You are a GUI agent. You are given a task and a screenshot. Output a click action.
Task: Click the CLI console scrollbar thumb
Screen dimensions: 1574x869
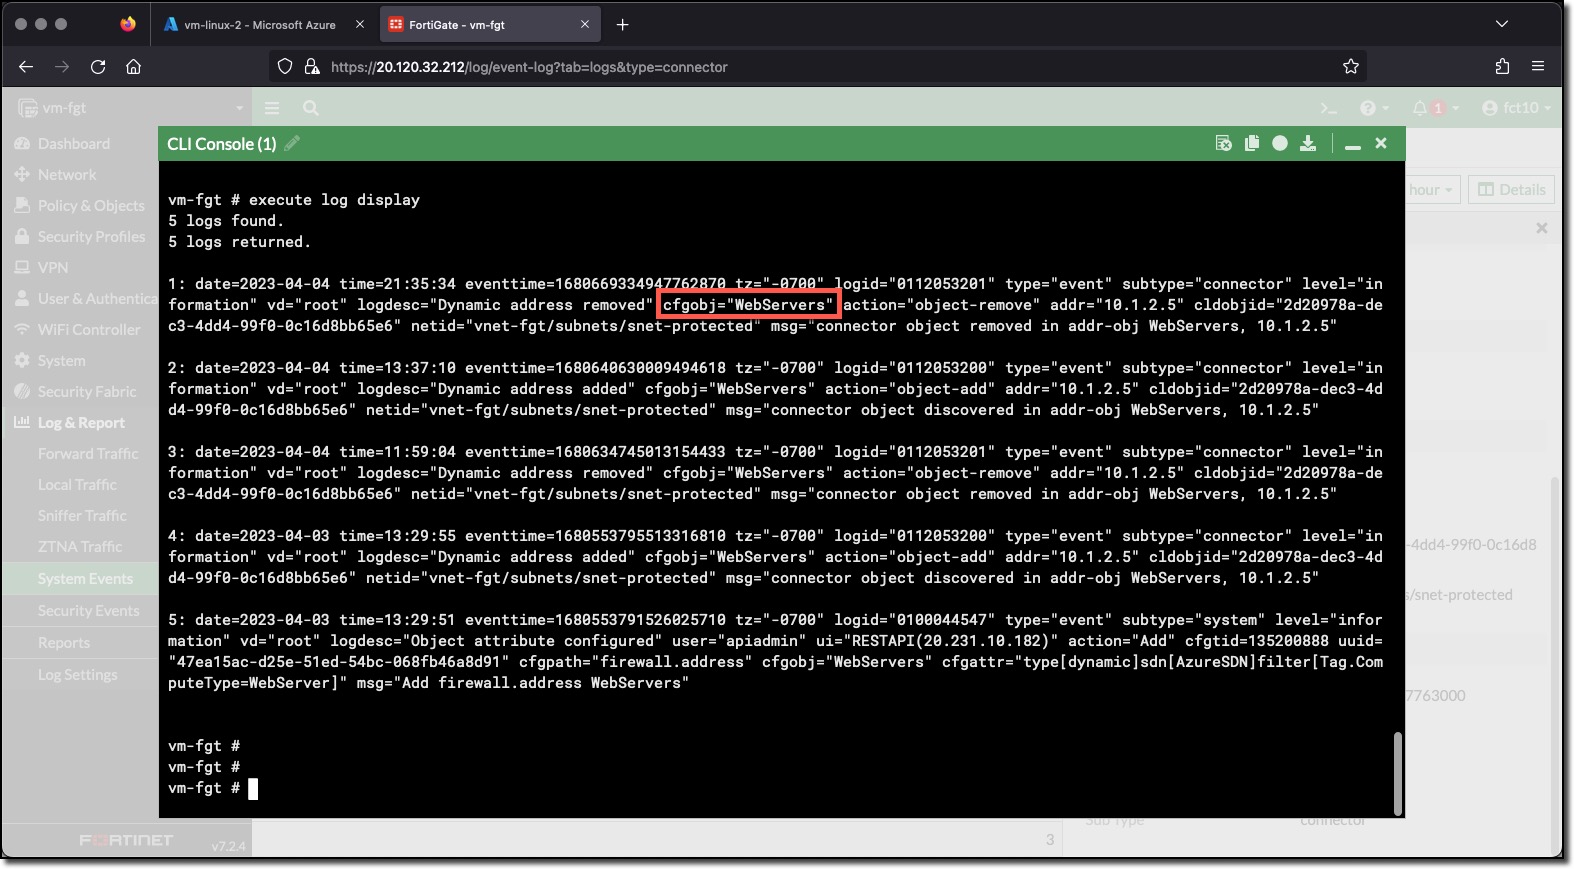click(1397, 772)
